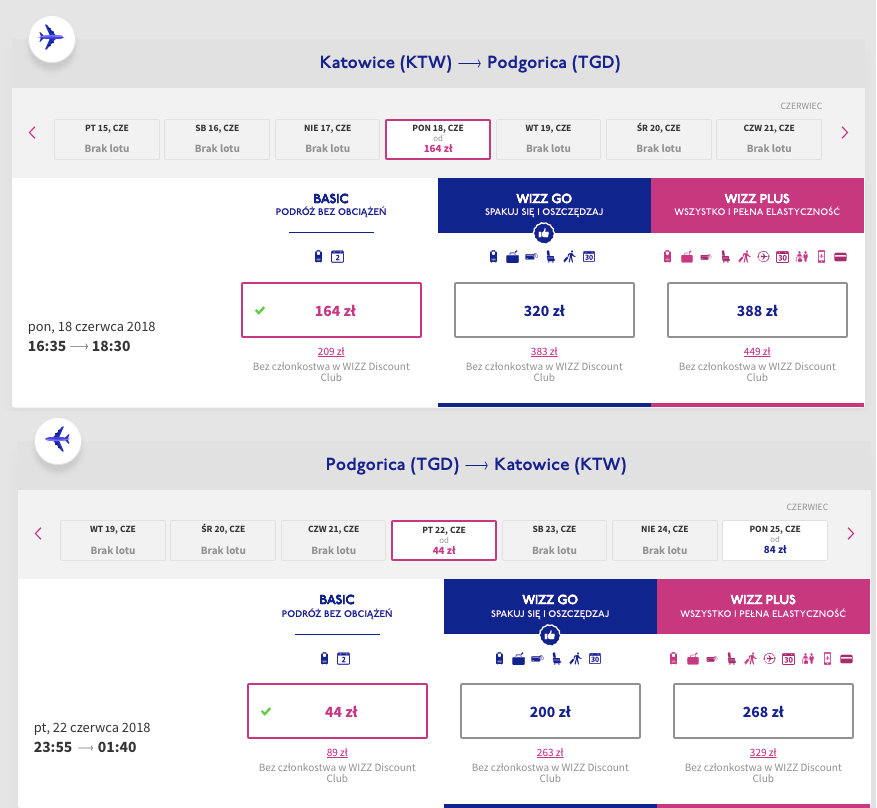Select outbound date PT 15, CZE
877x808 pixels.
click(107, 139)
